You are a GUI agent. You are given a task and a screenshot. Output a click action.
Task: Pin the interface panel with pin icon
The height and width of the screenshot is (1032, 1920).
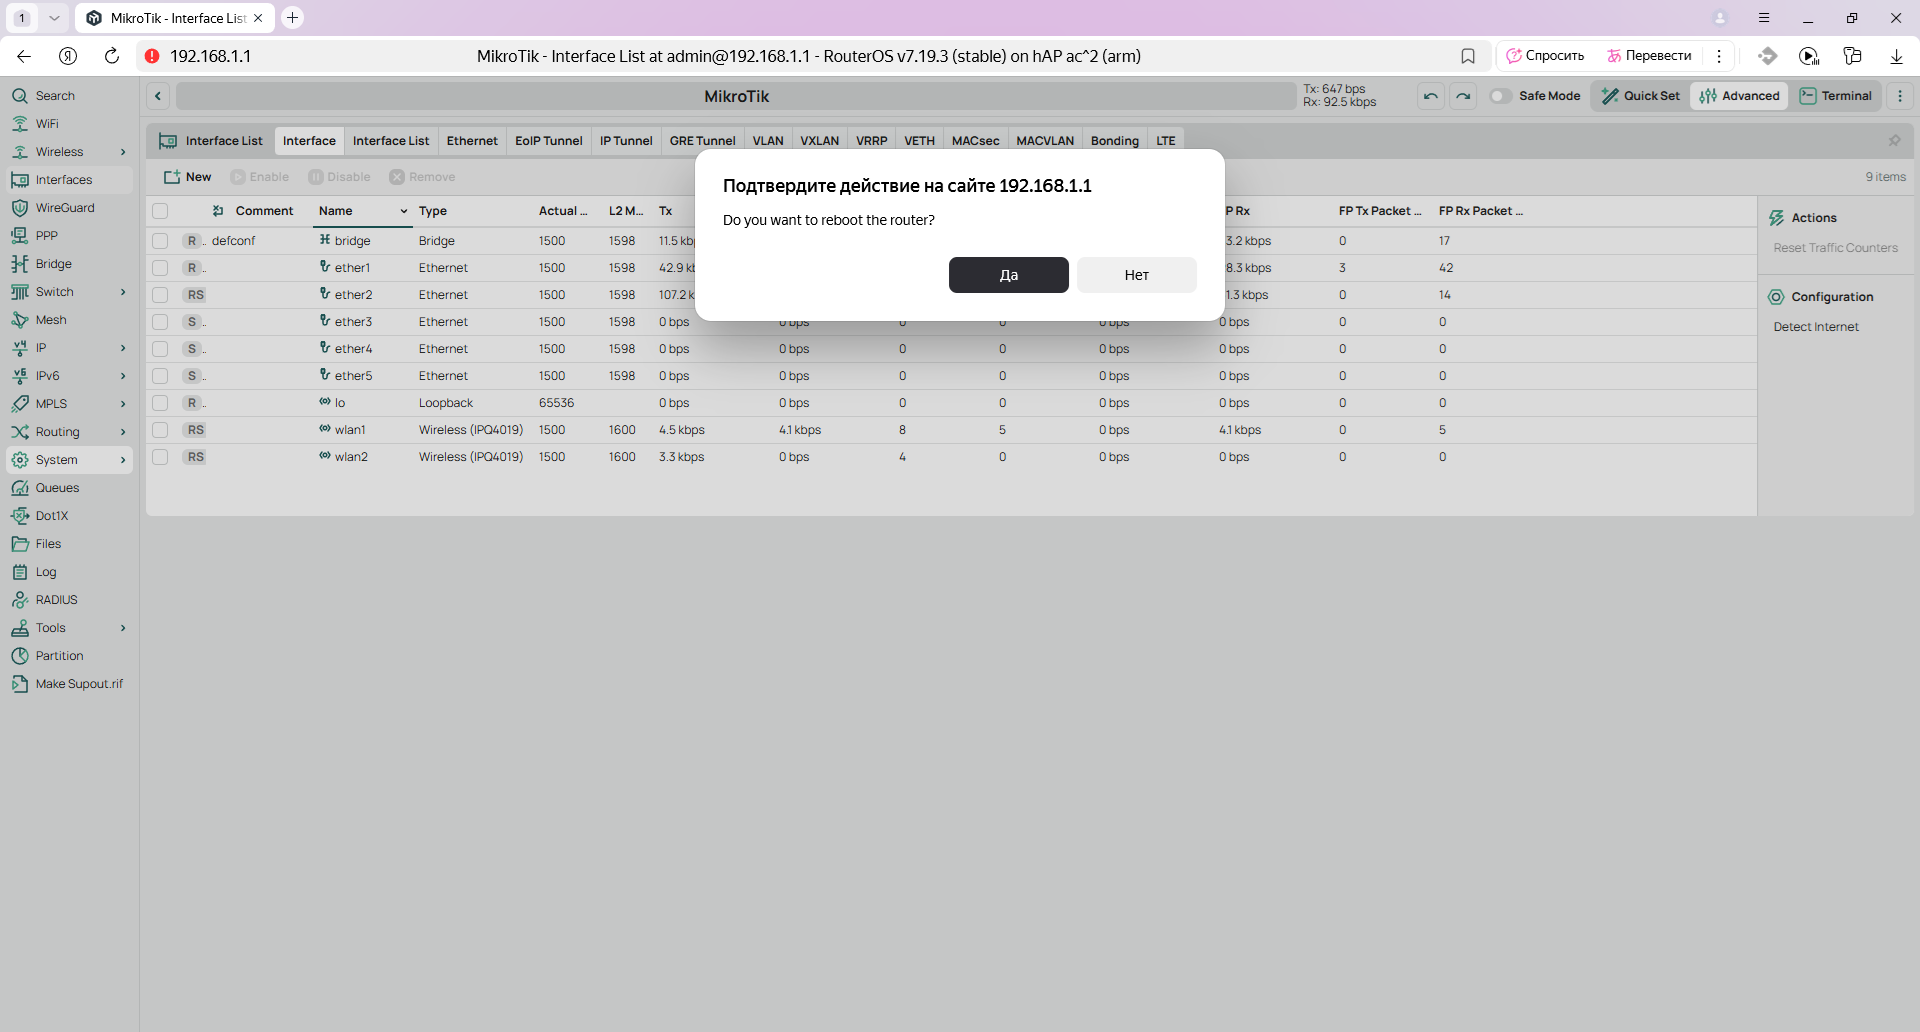pos(1894,141)
